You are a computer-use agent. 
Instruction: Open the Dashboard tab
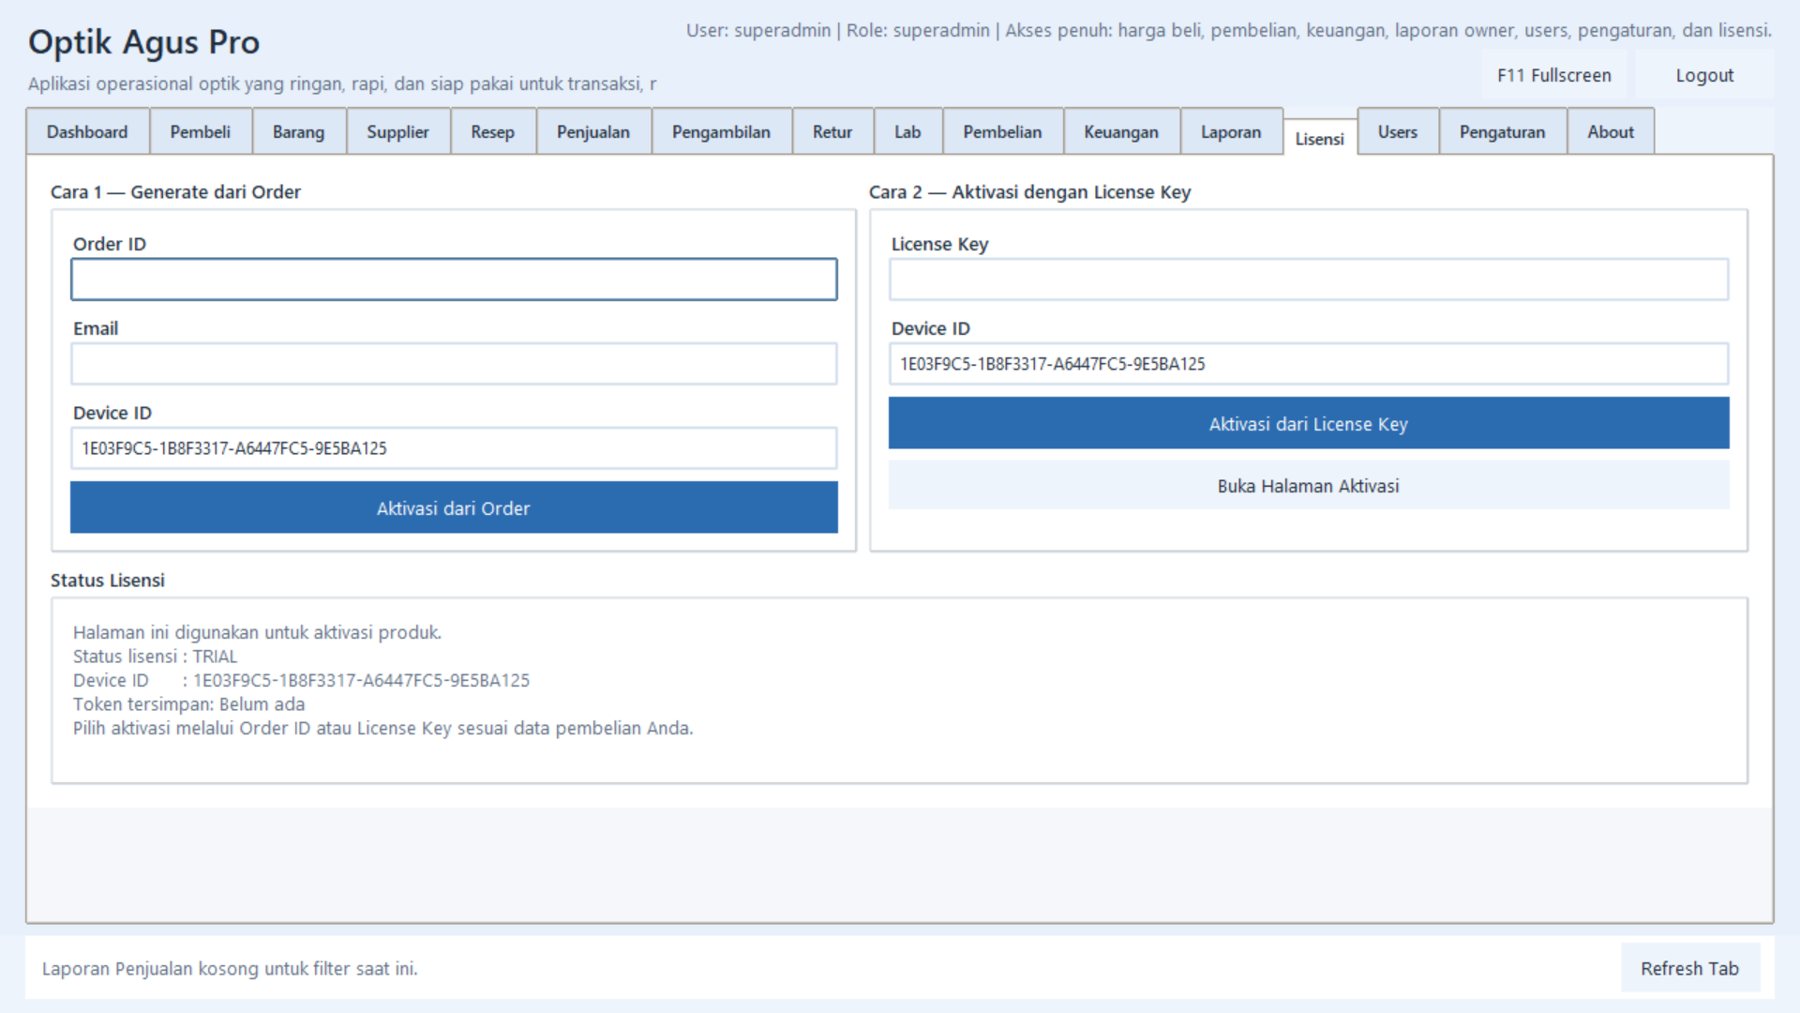[87, 132]
